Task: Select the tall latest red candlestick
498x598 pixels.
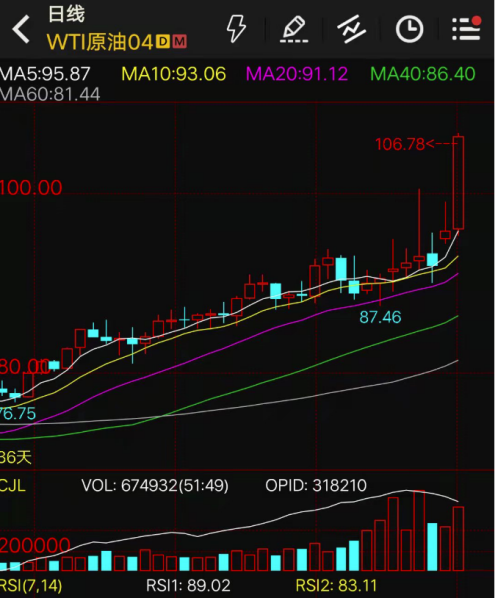Action: coord(459,183)
